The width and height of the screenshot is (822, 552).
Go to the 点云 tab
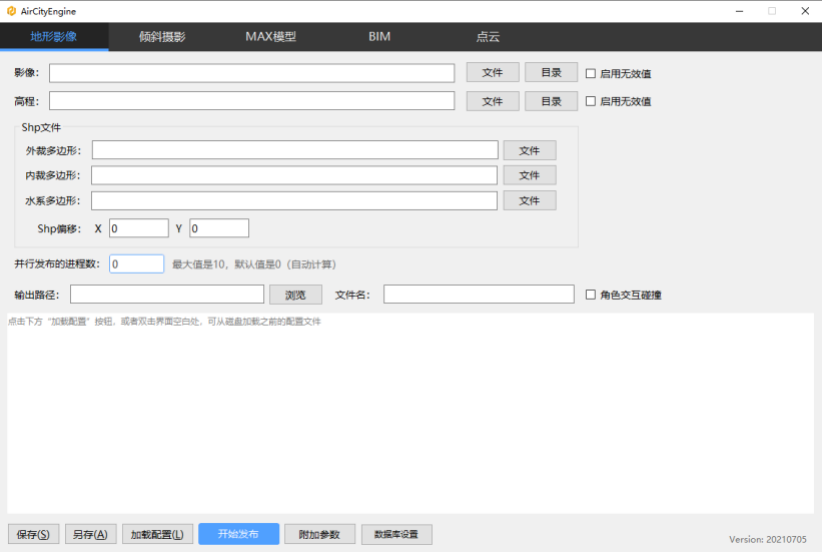point(488,37)
